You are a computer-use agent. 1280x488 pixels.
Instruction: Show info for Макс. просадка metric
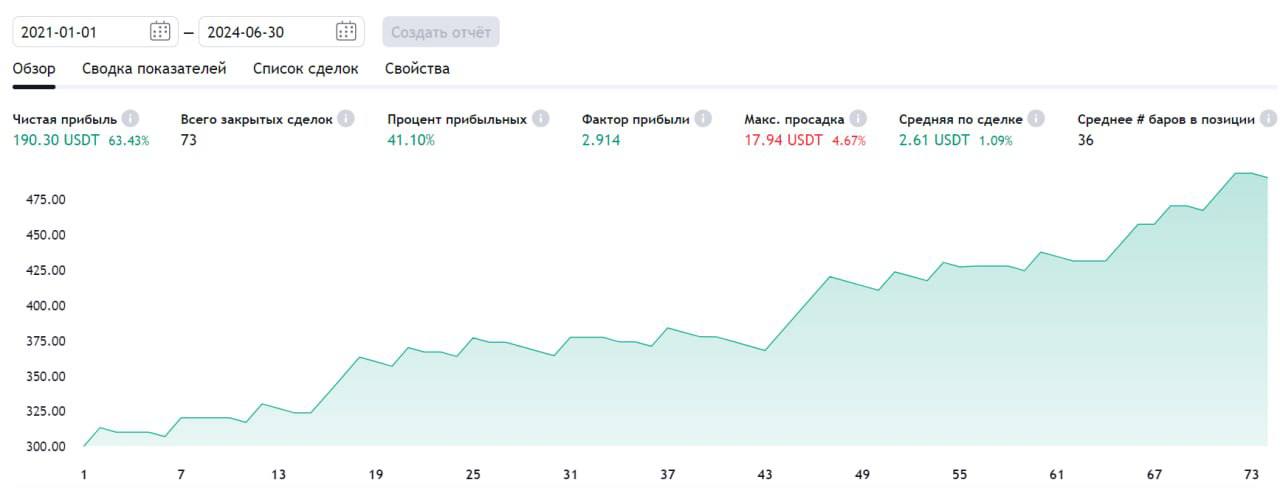858,119
